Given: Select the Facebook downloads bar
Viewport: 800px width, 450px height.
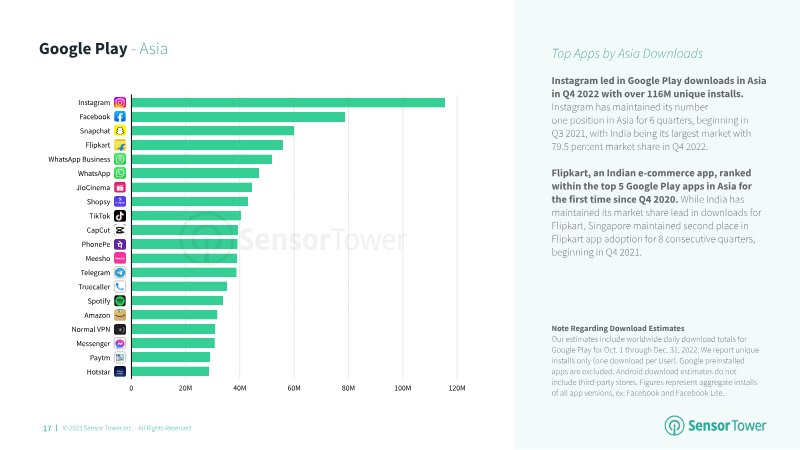Looking at the screenshot, I should (238, 117).
